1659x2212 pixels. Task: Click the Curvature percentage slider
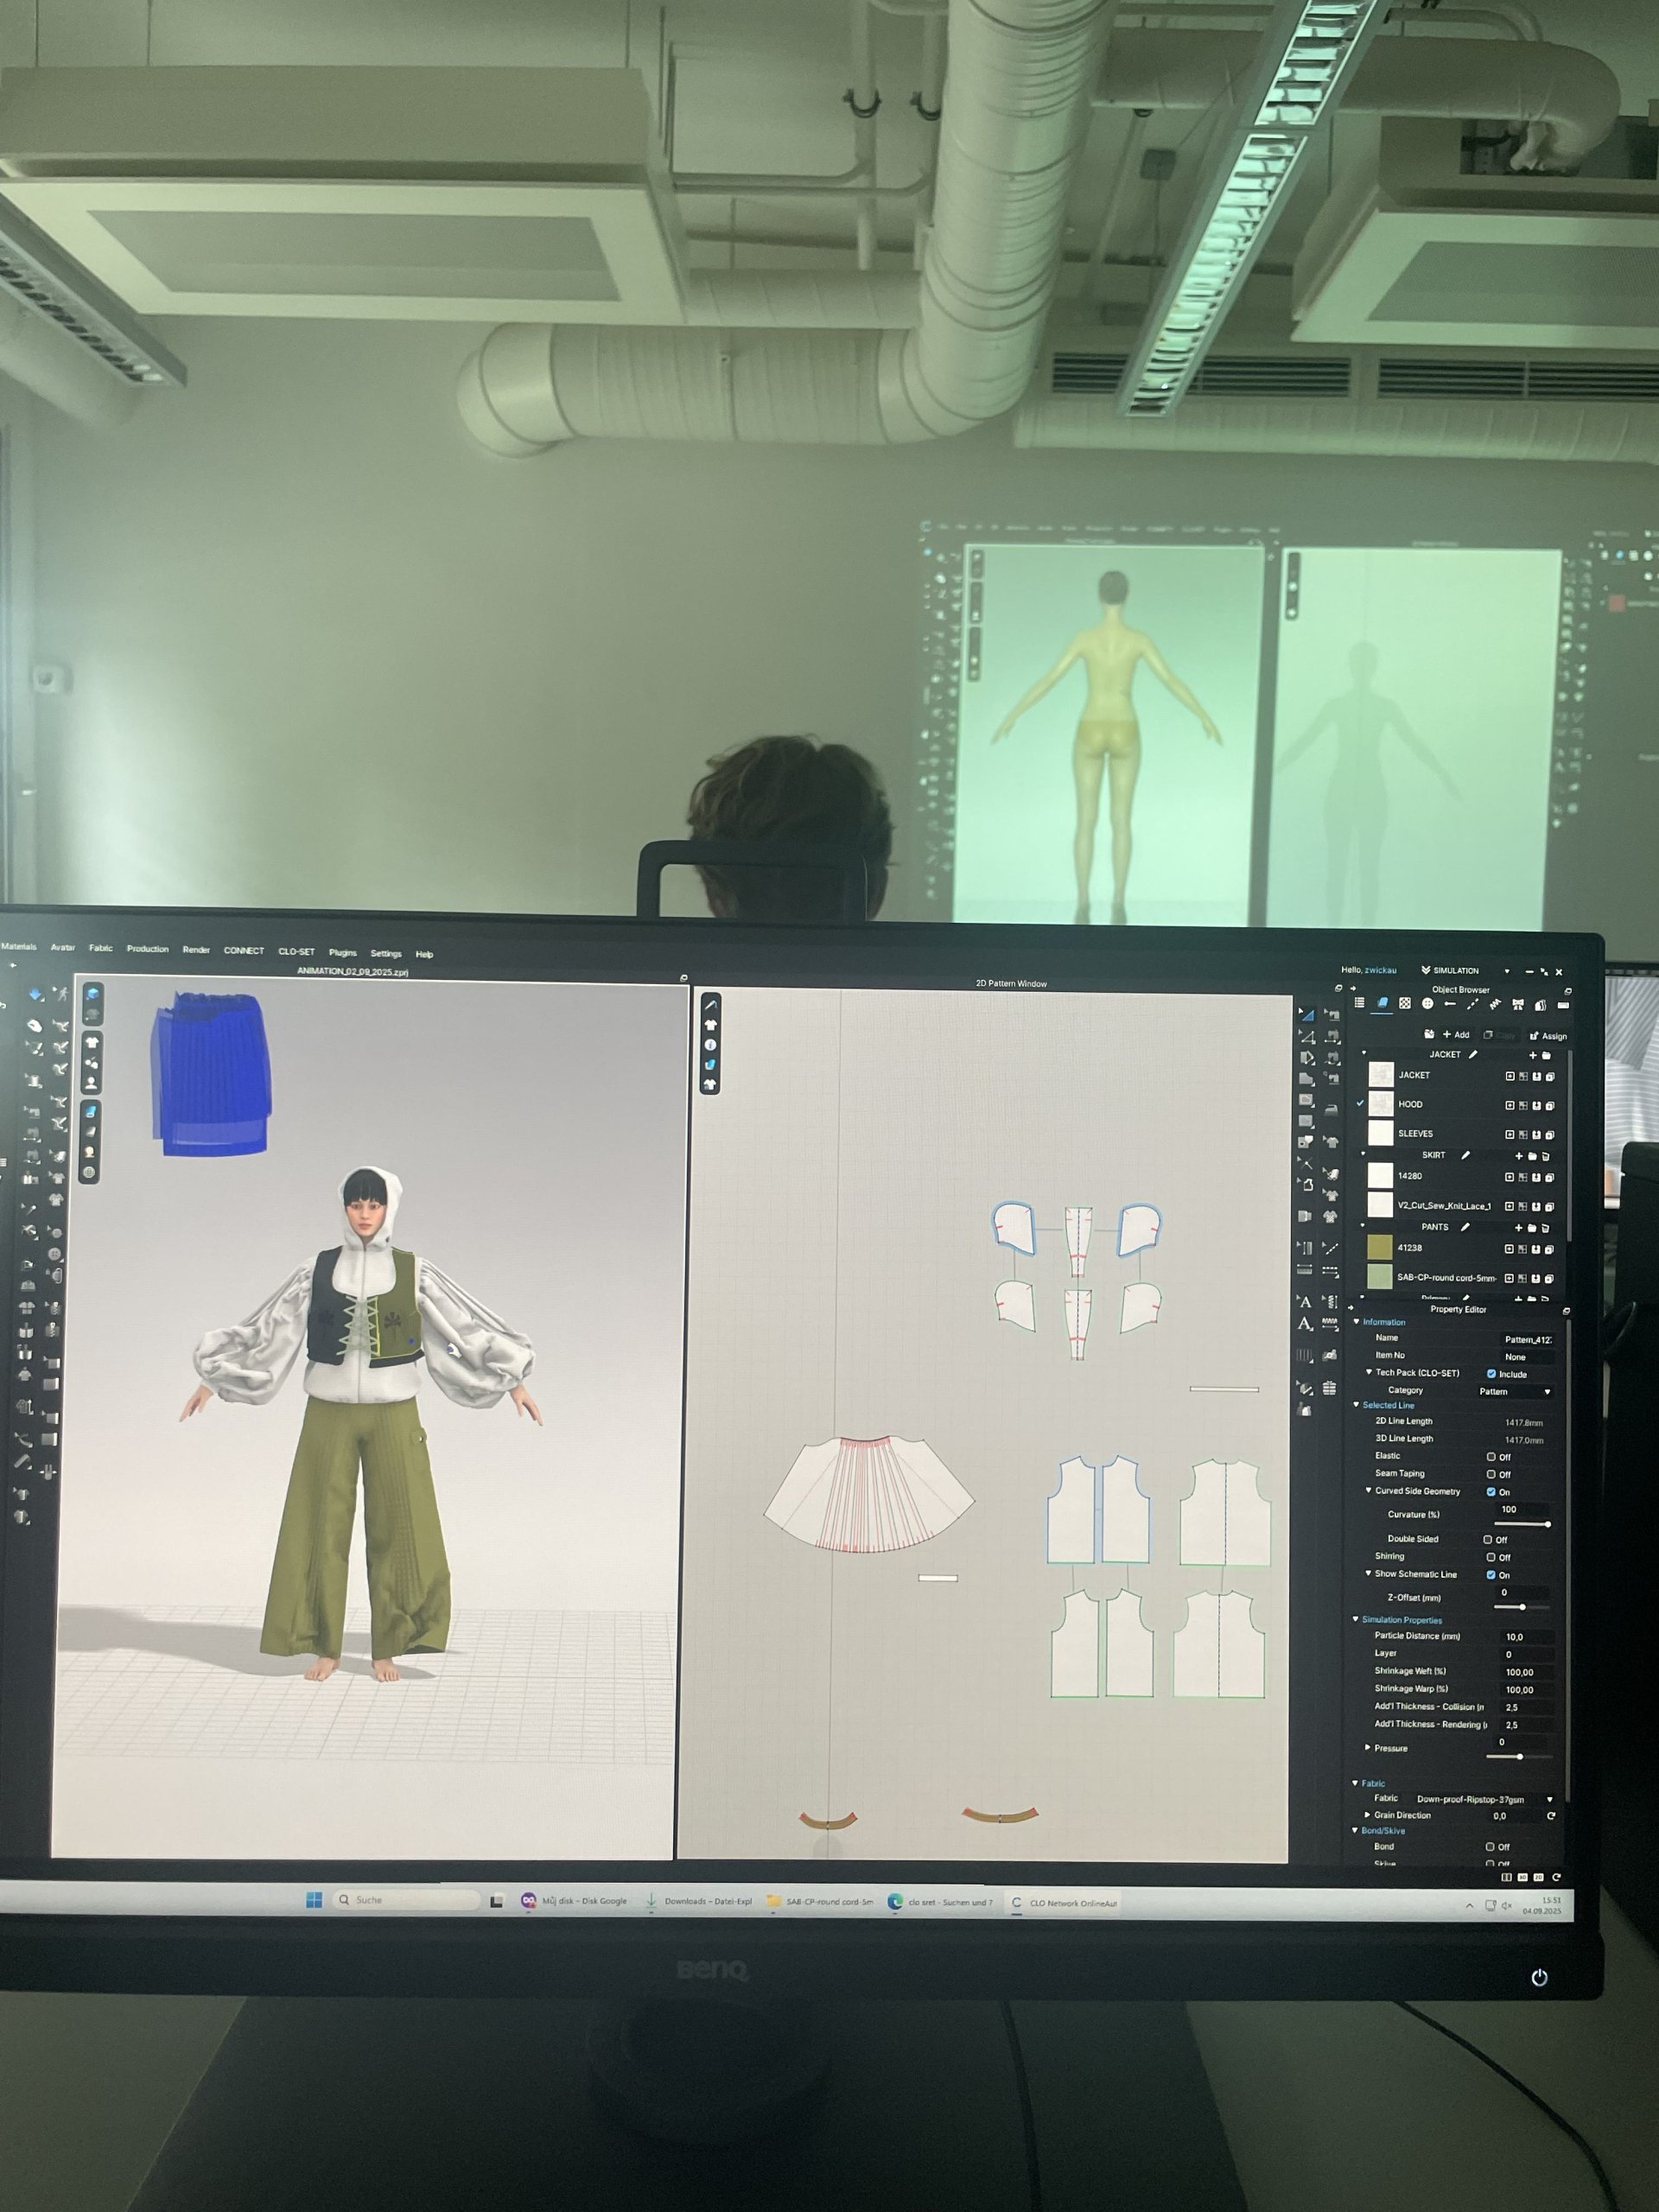tap(1520, 1524)
